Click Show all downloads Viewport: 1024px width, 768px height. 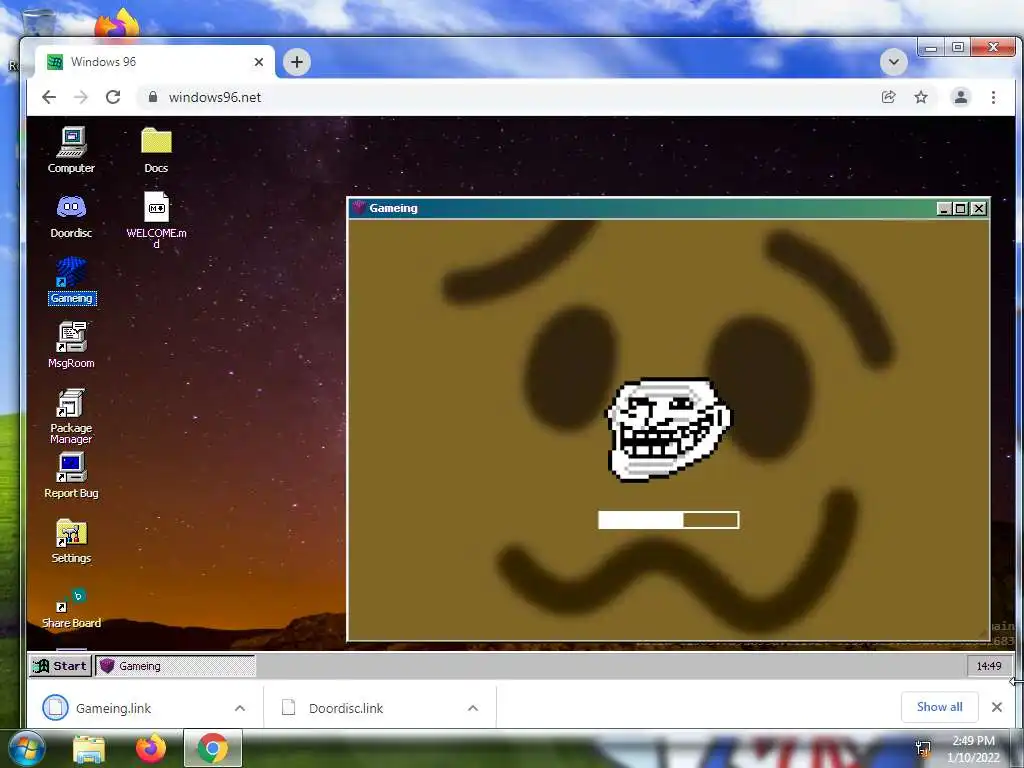pyautogui.click(x=939, y=707)
